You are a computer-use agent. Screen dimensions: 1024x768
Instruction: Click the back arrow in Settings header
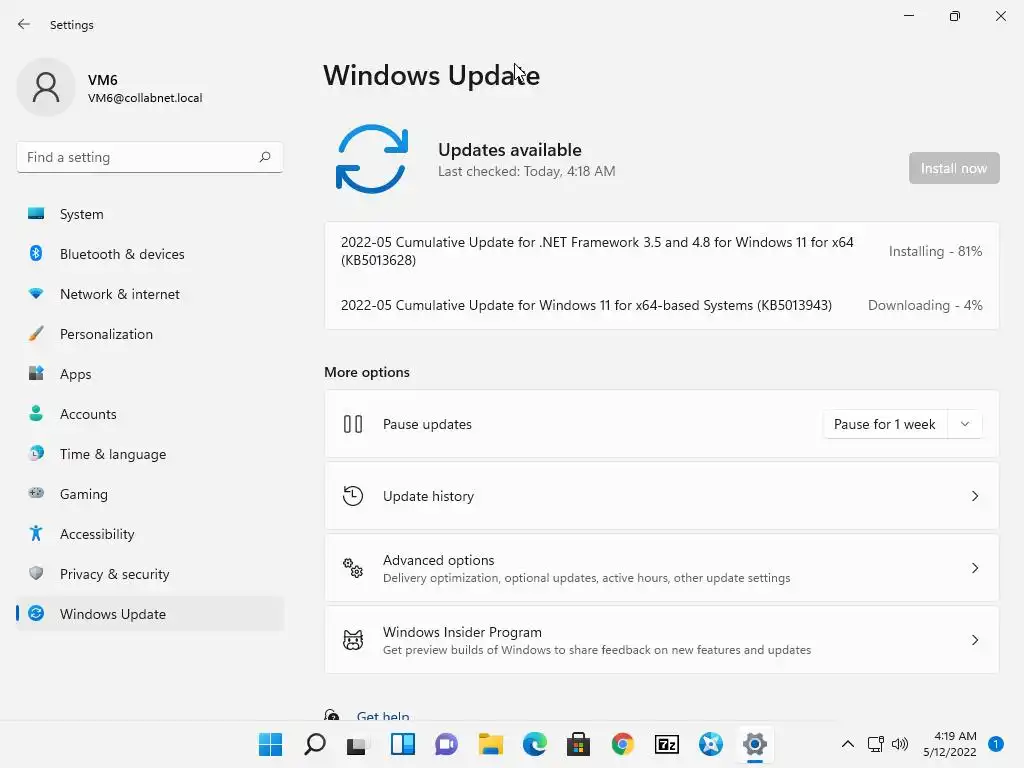click(x=24, y=24)
